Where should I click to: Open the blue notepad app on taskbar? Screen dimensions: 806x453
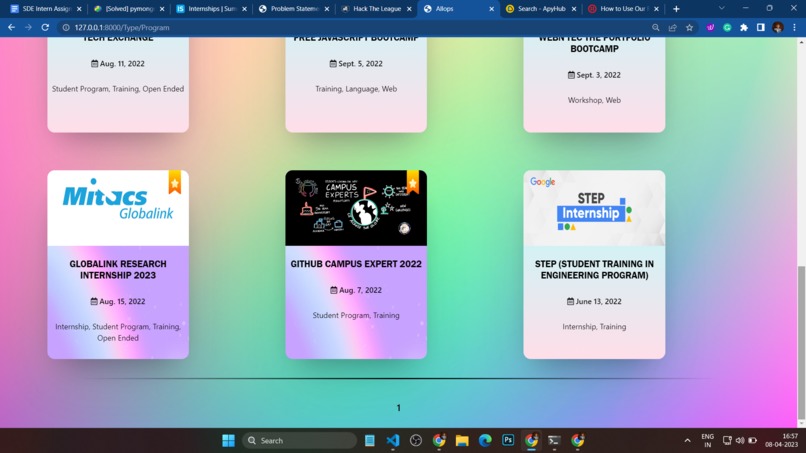(x=370, y=441)
